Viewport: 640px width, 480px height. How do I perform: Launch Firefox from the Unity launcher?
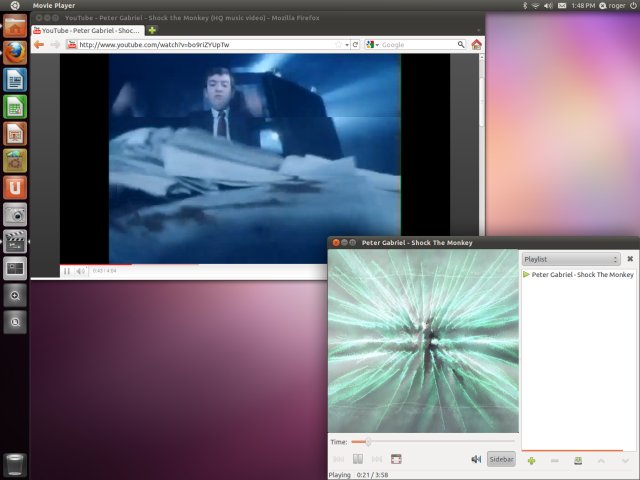pyautogui.click(x=15, y=53)
